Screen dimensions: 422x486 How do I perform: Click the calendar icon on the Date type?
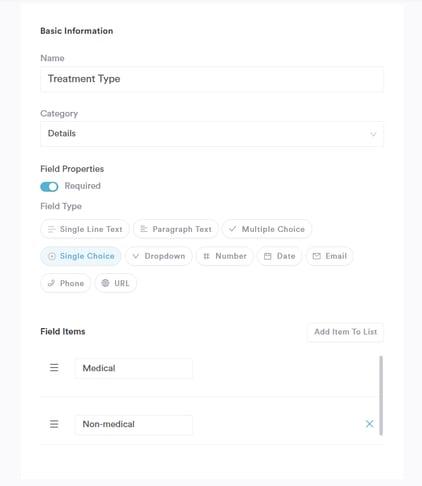[x=267, y=256]
